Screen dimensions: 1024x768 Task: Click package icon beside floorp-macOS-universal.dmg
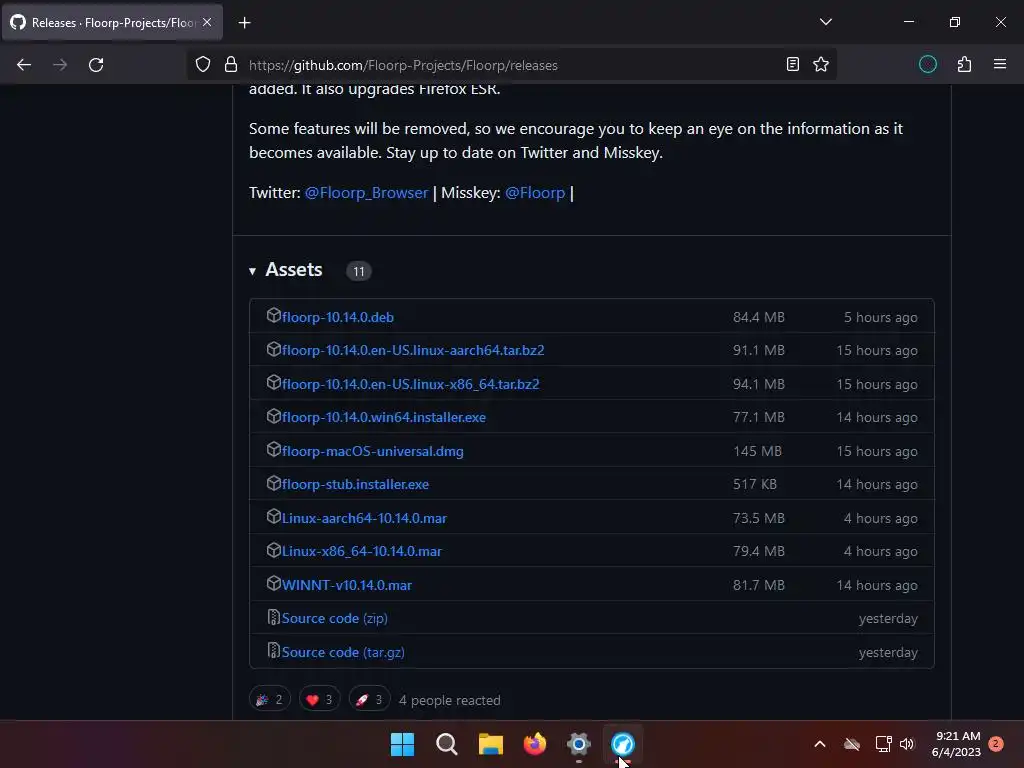[x=274, y=449]
